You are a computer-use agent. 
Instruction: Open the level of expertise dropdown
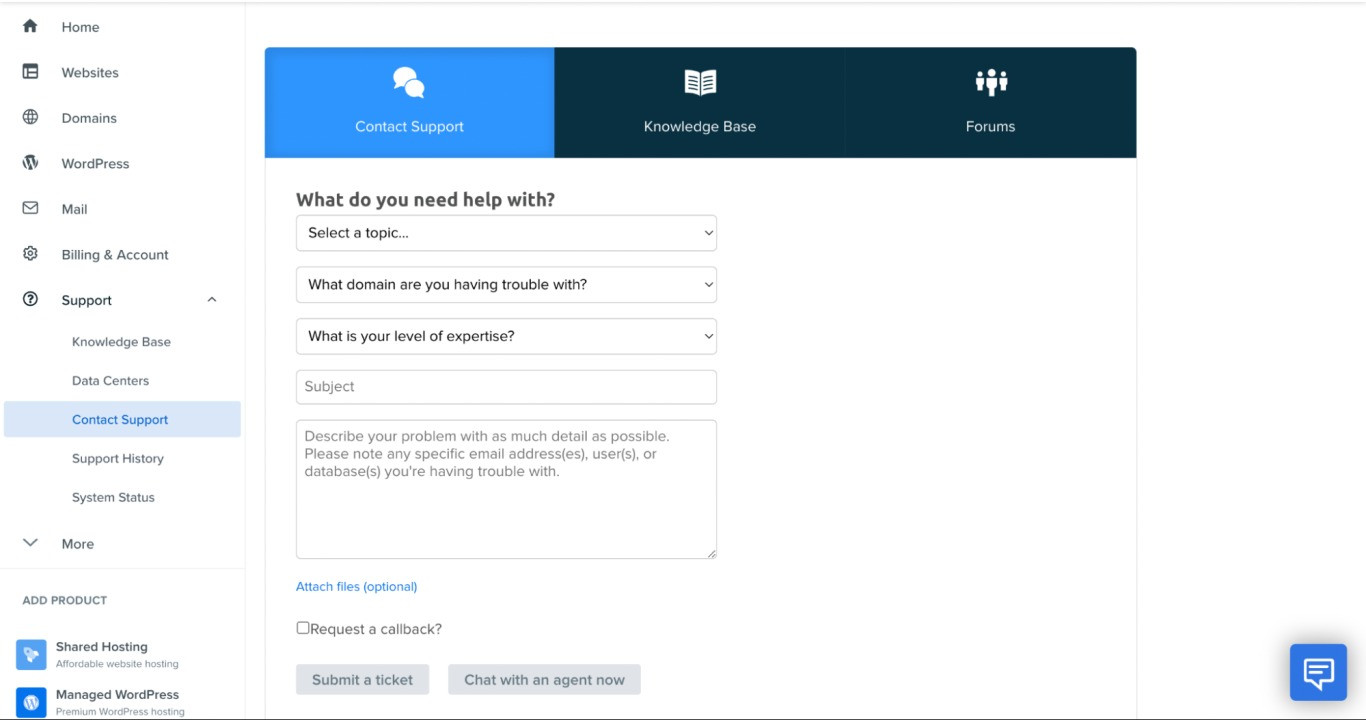[506, 336]
